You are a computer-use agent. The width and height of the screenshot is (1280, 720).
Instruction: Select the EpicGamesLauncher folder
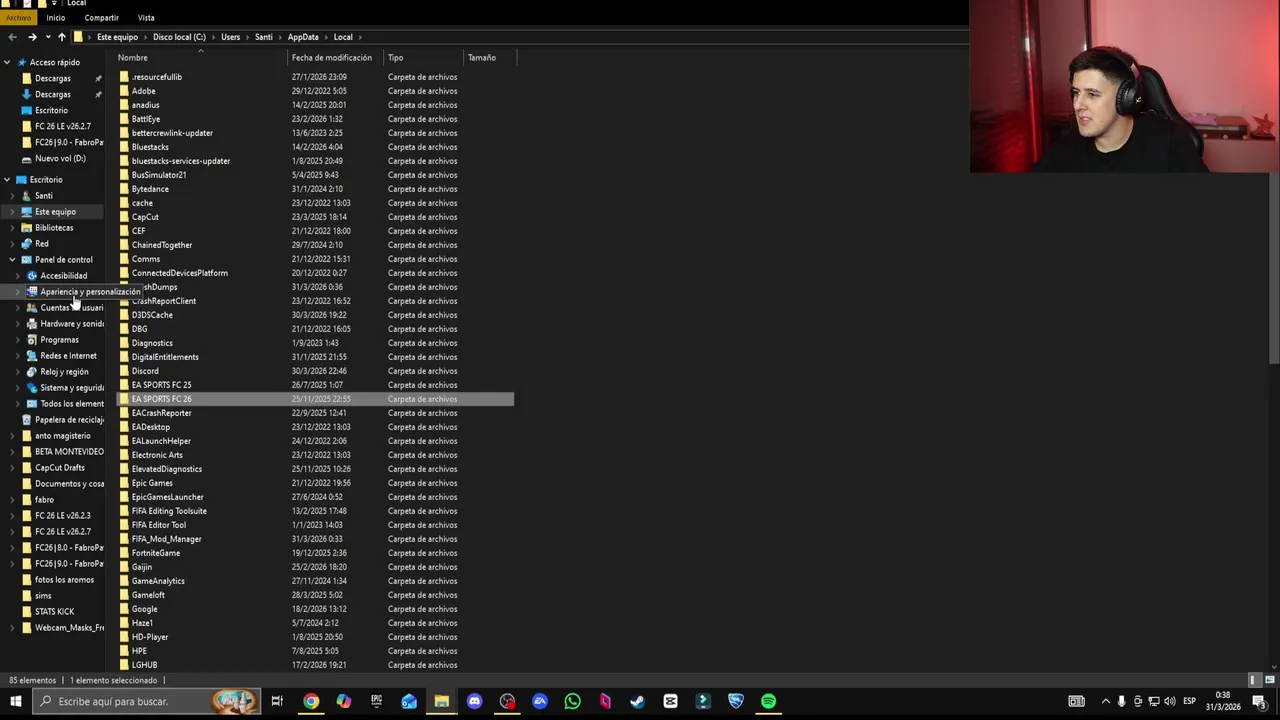315,497
